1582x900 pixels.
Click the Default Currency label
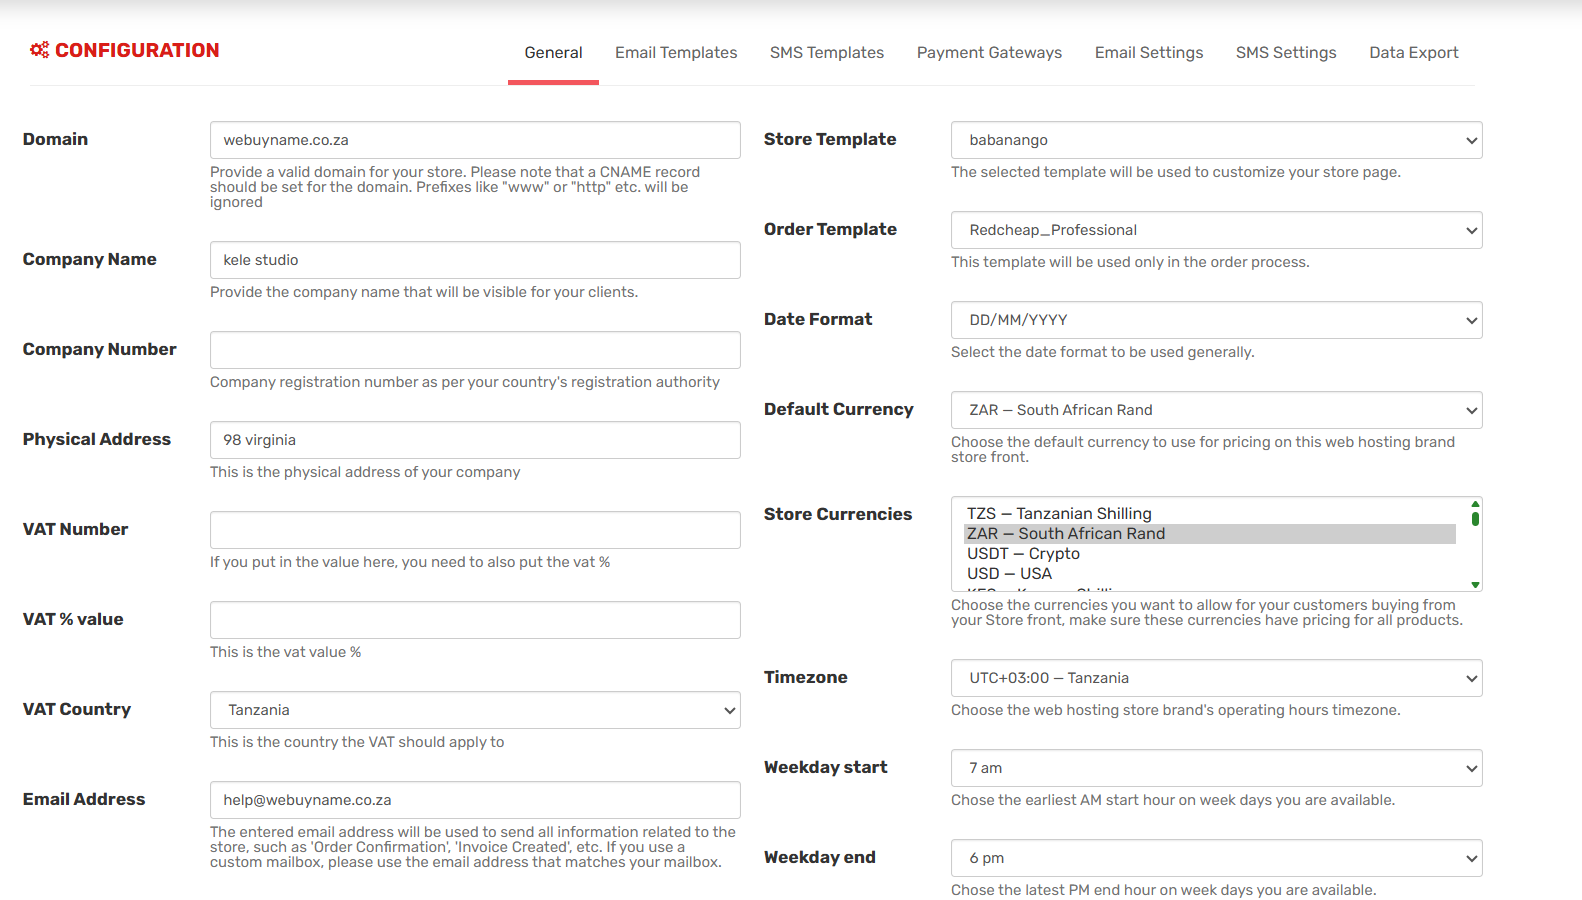click(839, 409)
